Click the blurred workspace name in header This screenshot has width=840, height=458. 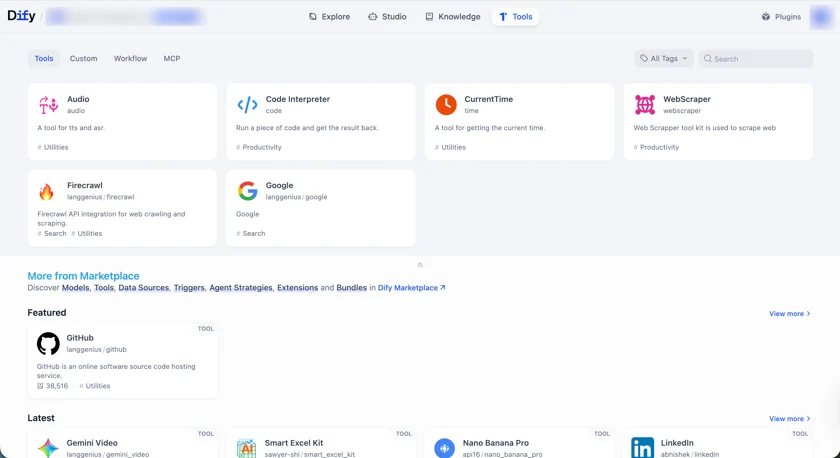point(124,17)
